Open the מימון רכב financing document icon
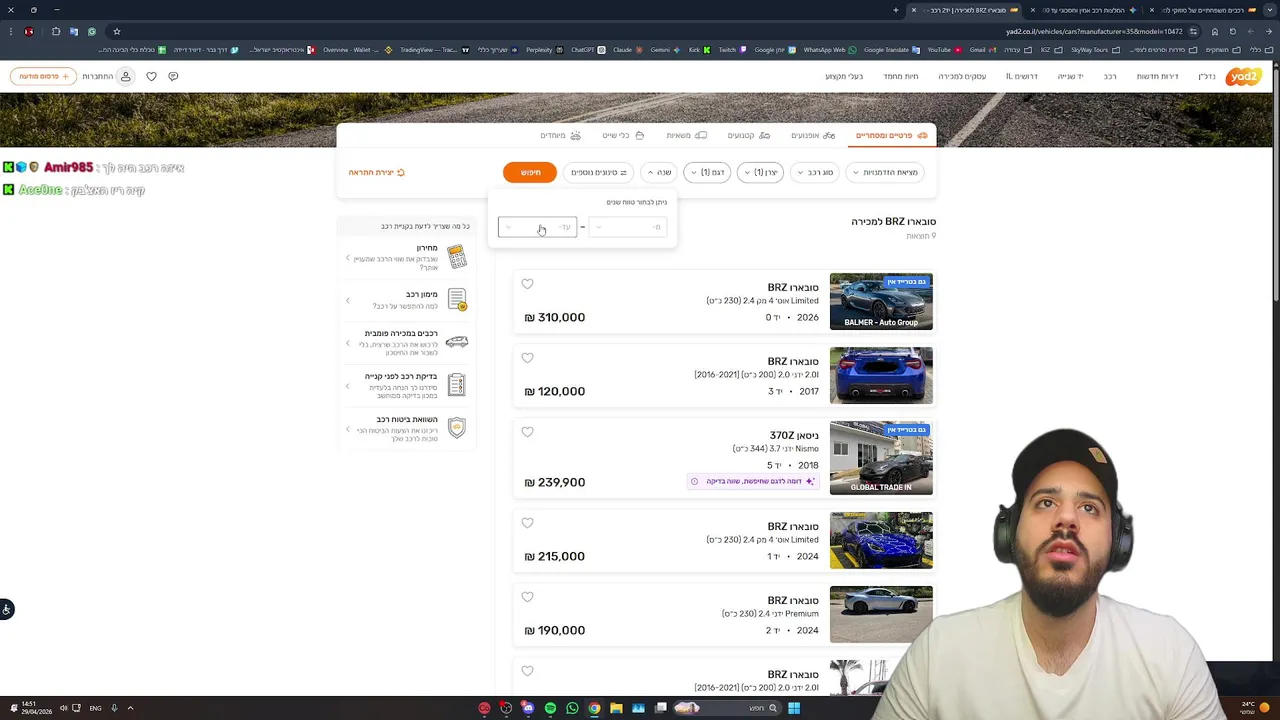Viewport: 1280px width, 720px height. pyautogui.click(x=457, y=299)
